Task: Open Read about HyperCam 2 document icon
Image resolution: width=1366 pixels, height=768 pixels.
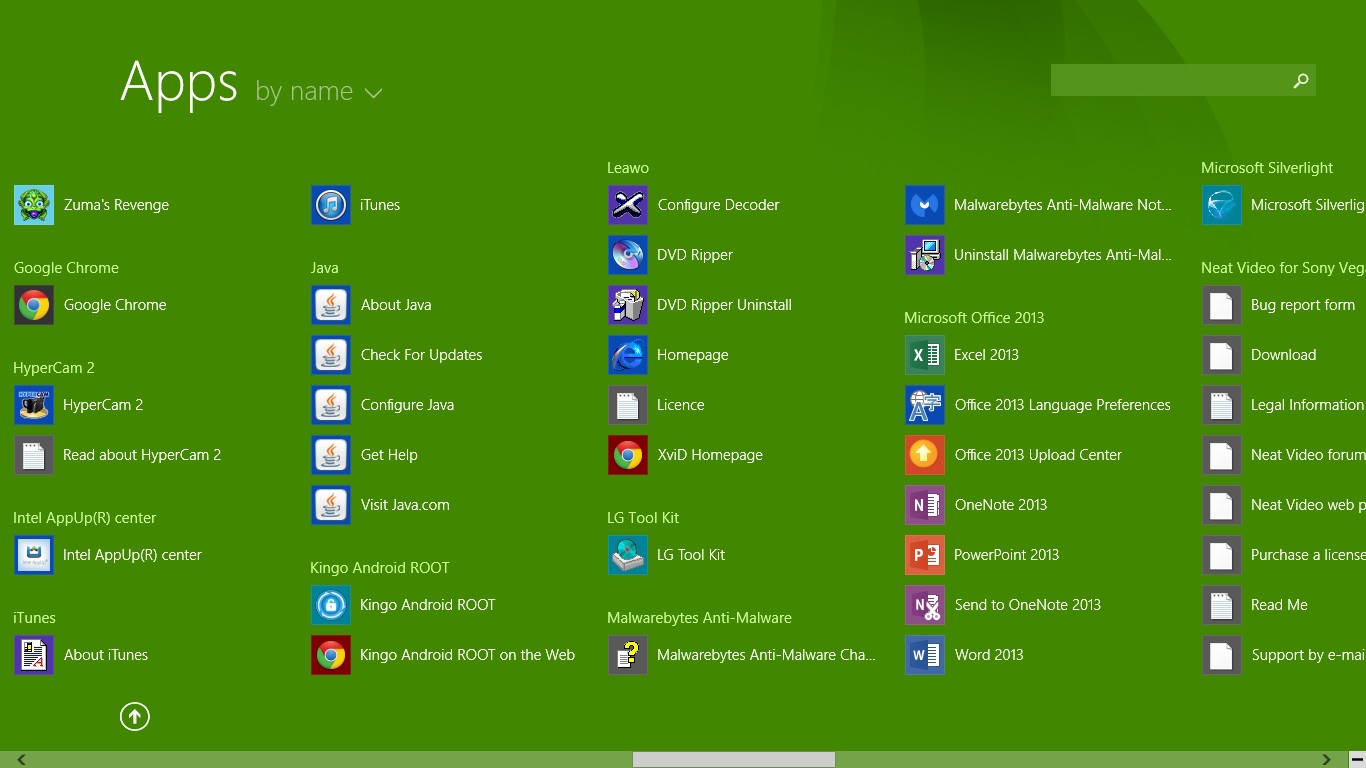Action: tap(34, 455)
